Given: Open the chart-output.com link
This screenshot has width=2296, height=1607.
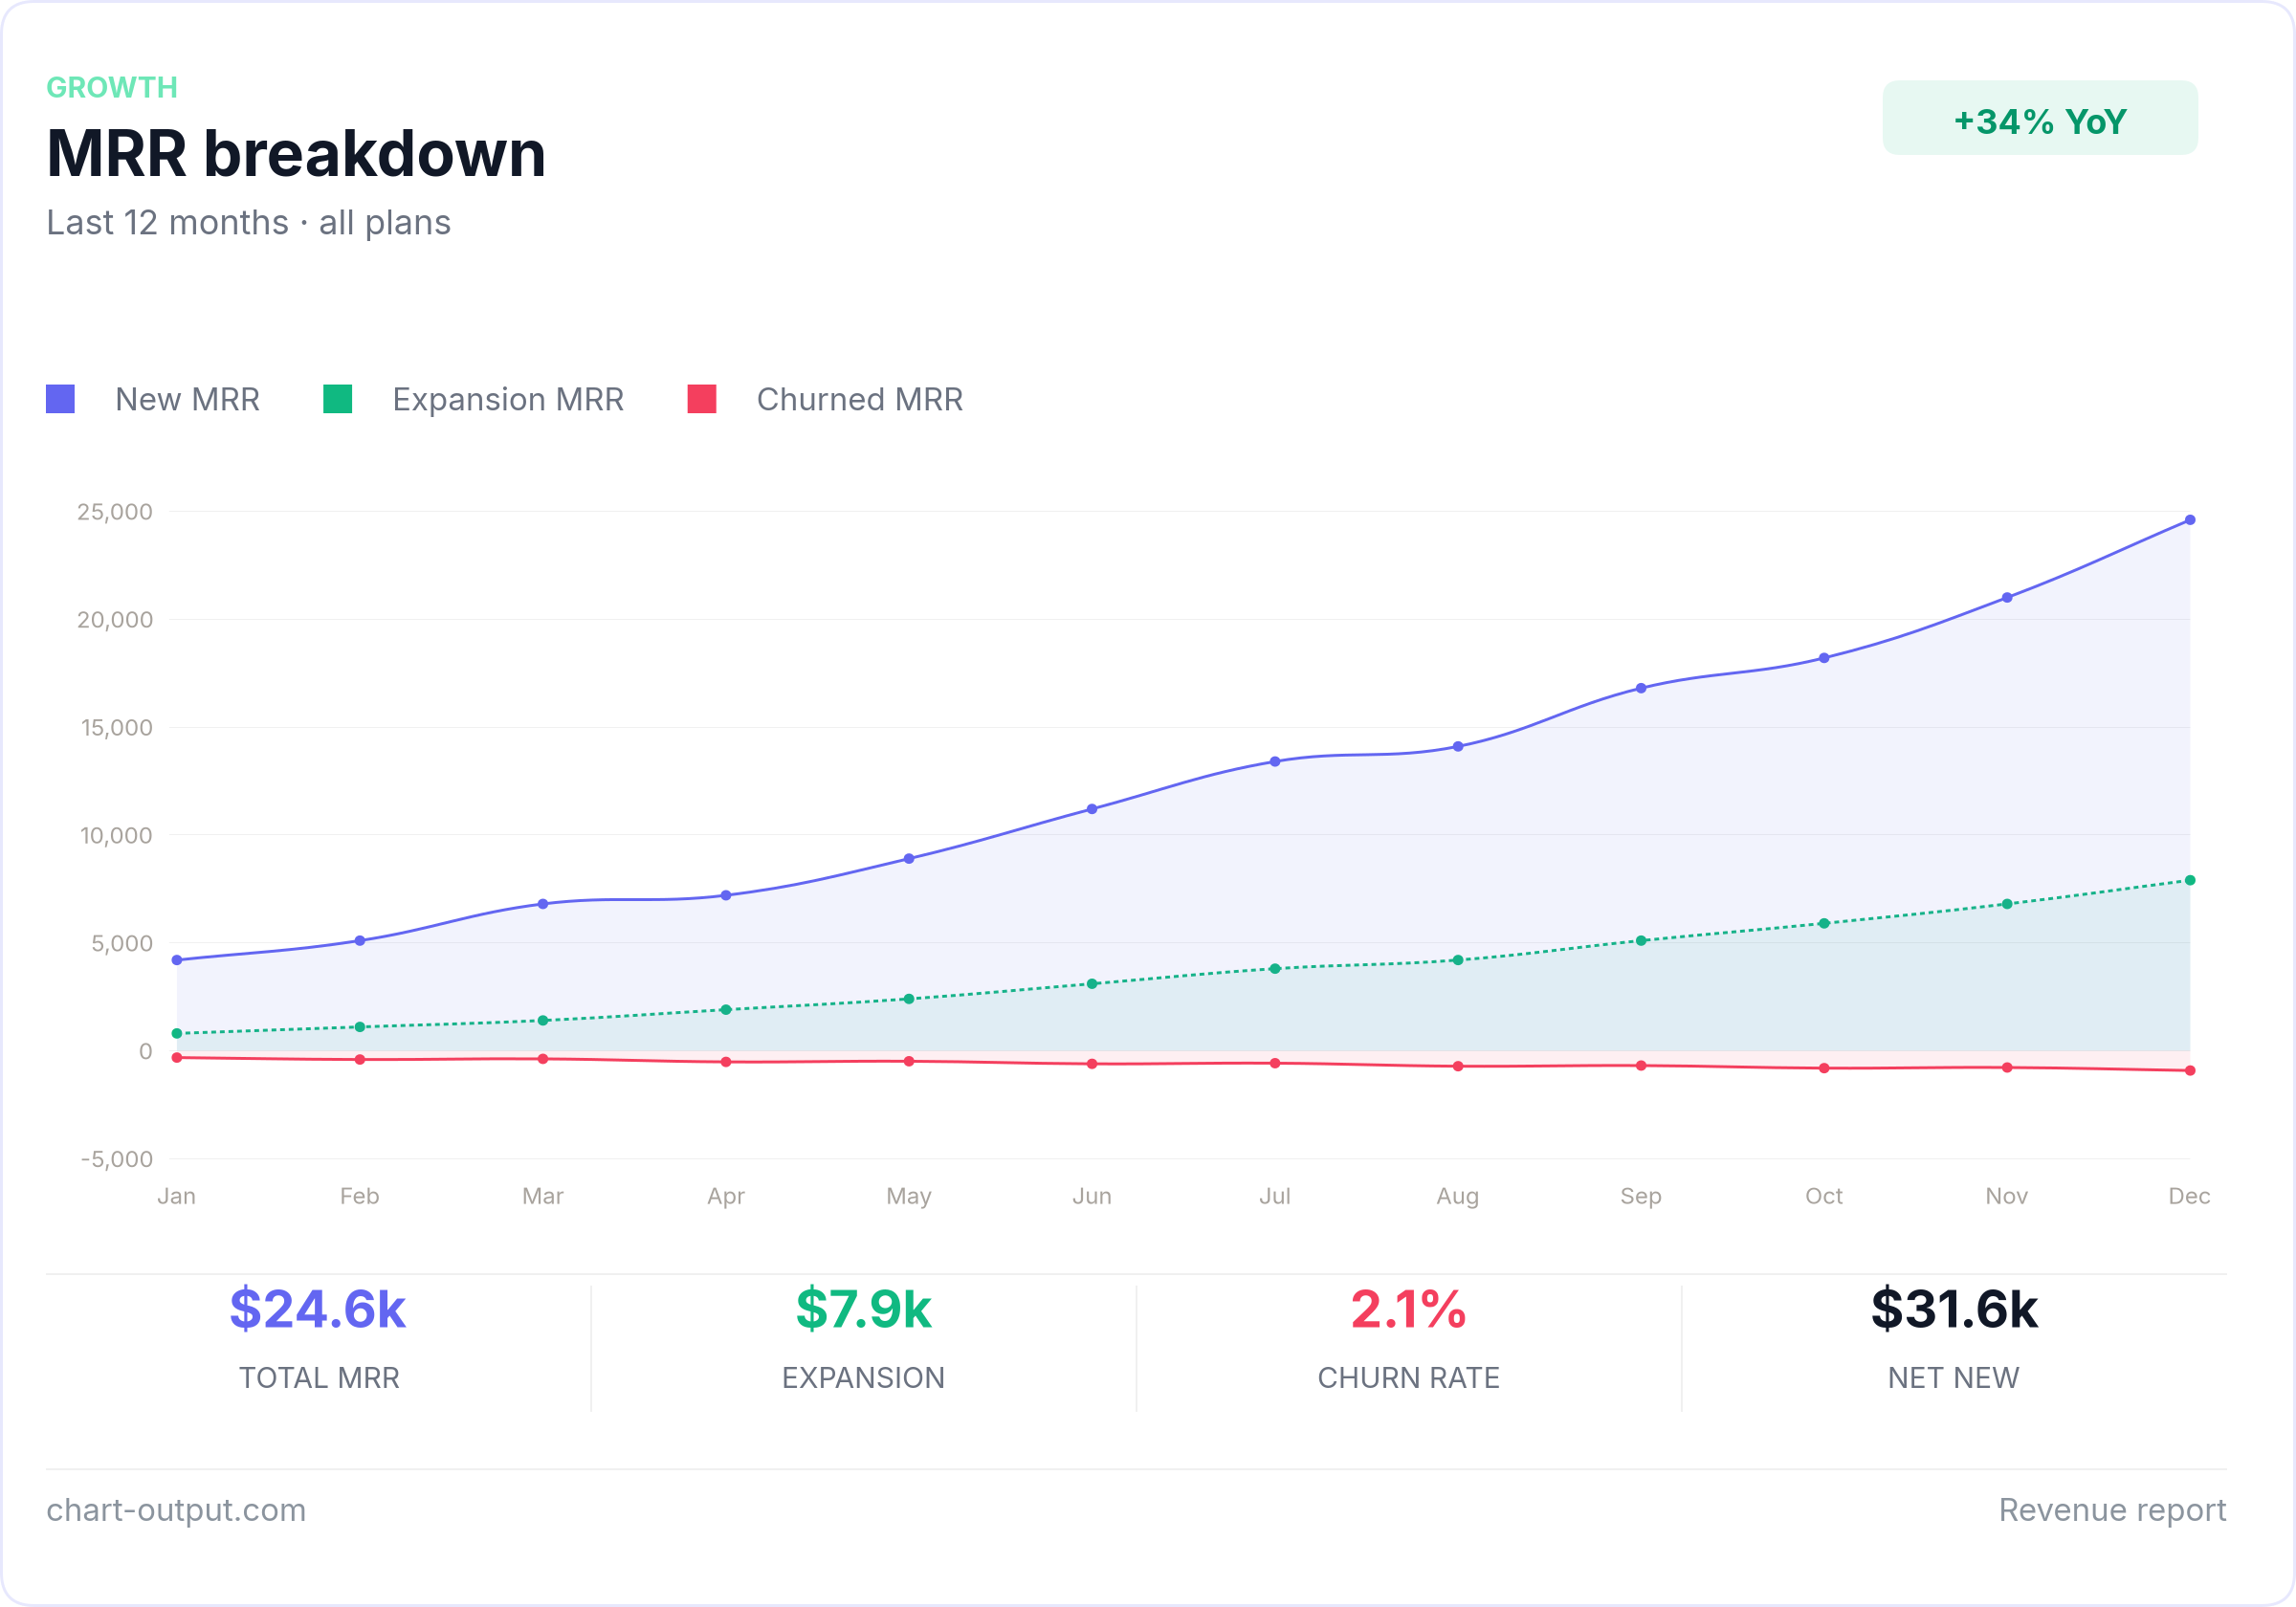Looking at the screenshot, I should [176, 1510].
